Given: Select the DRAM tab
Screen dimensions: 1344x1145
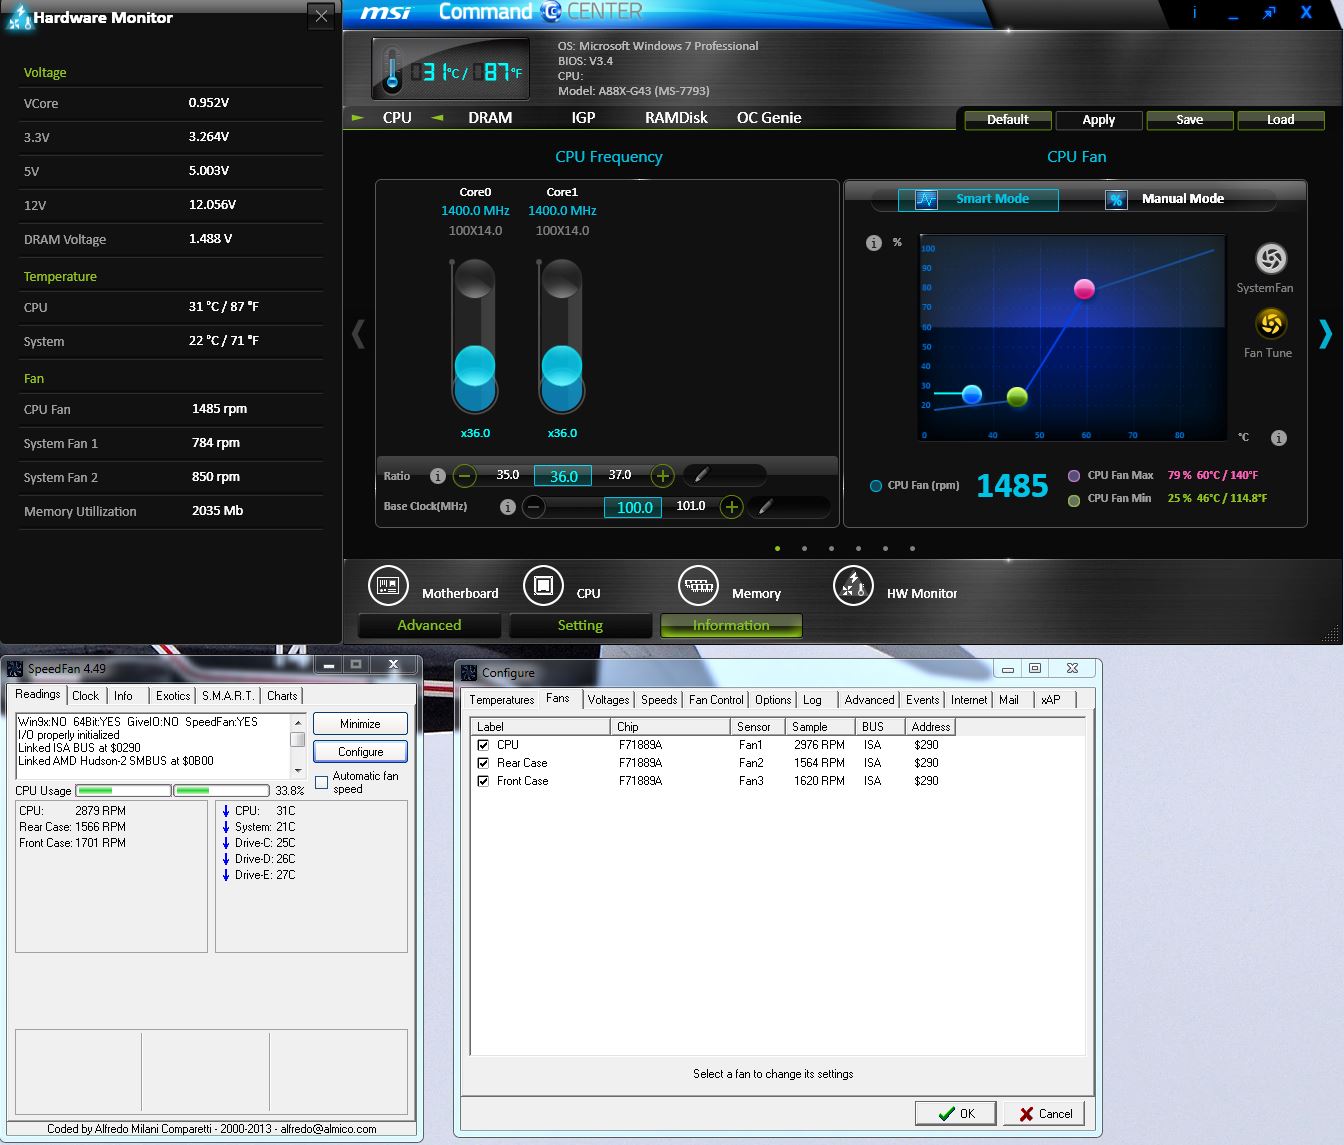Looking at the screenshot, I should (490, 118).
